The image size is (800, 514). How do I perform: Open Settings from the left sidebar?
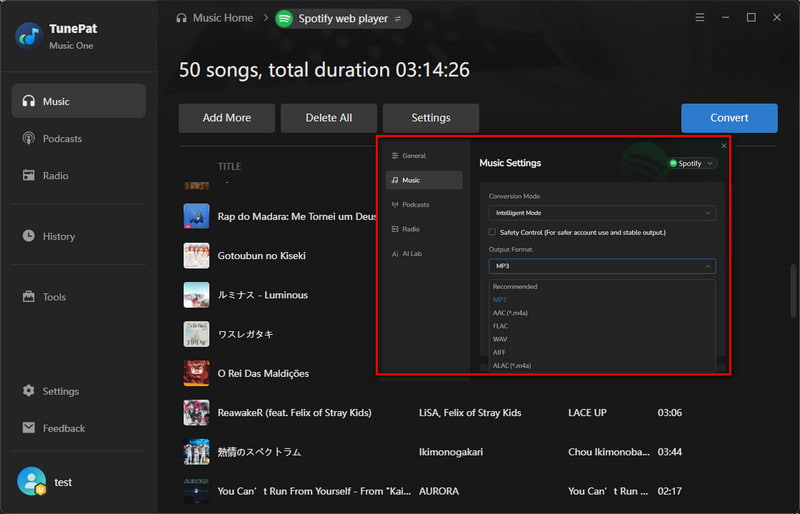[79, 391]
